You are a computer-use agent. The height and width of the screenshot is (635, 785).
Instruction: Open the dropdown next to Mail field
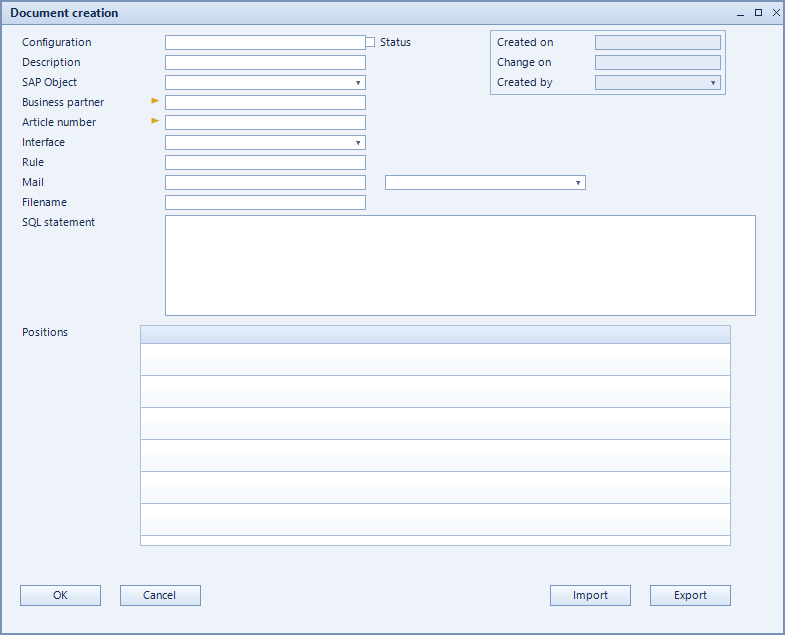(578, 183)
